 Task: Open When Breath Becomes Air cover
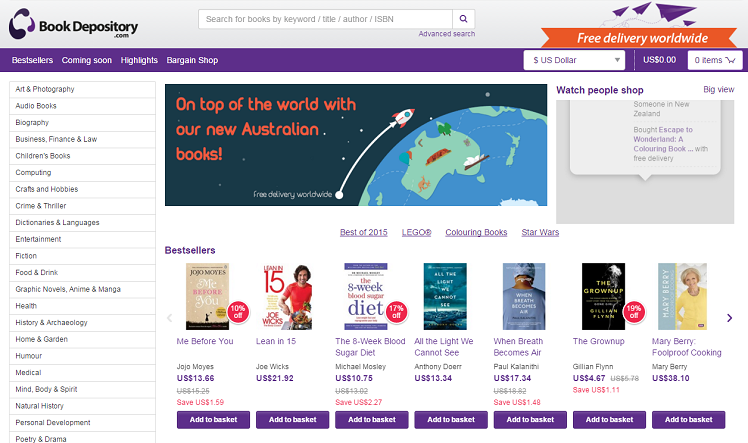tap(524, 296)
